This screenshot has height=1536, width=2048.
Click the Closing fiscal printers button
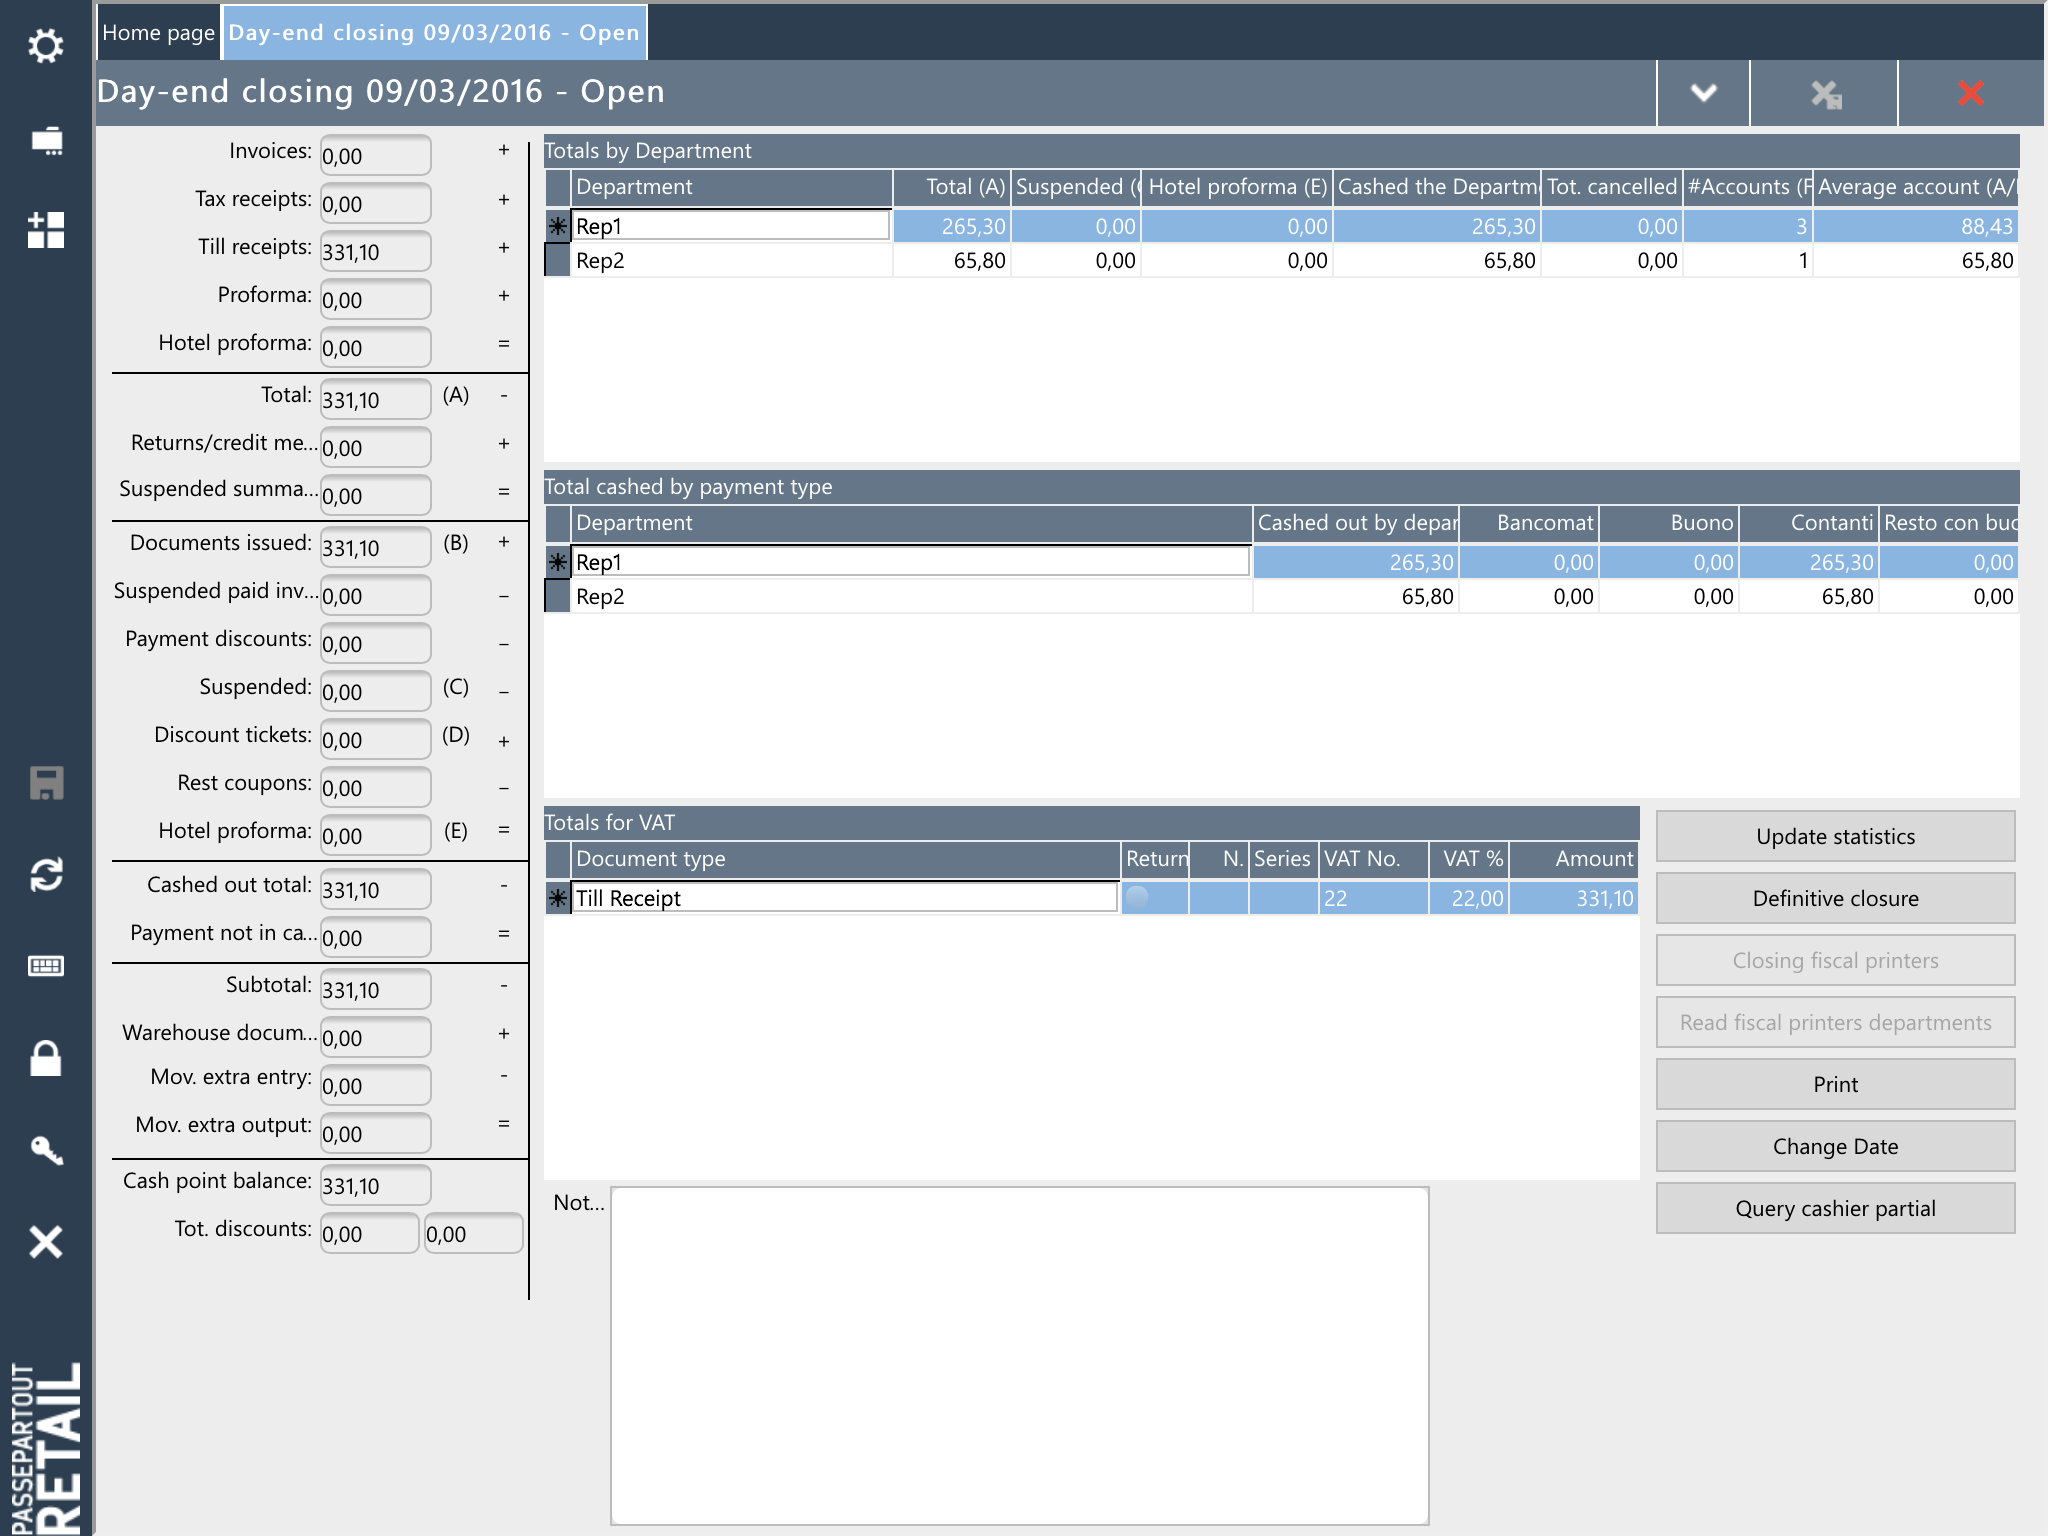(x=1835, y=960)
